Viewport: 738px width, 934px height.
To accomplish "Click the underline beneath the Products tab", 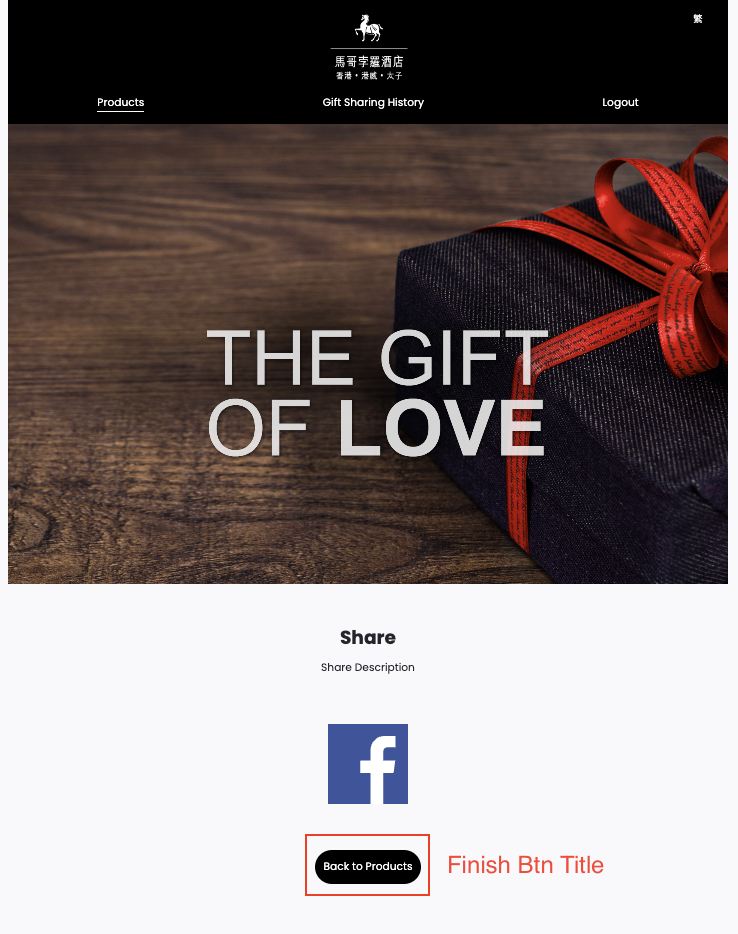I will [120, 111].
